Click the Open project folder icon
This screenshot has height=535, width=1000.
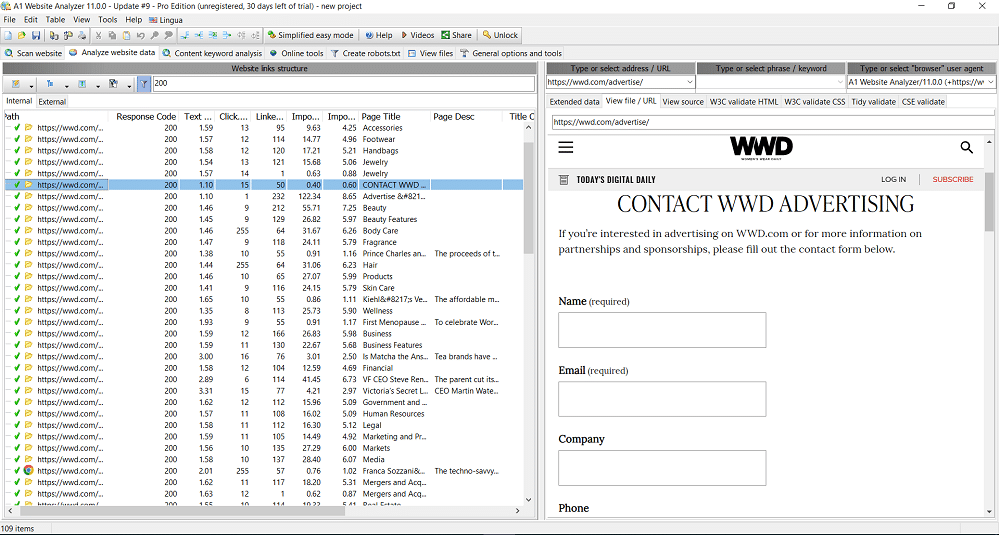[22, 35]
